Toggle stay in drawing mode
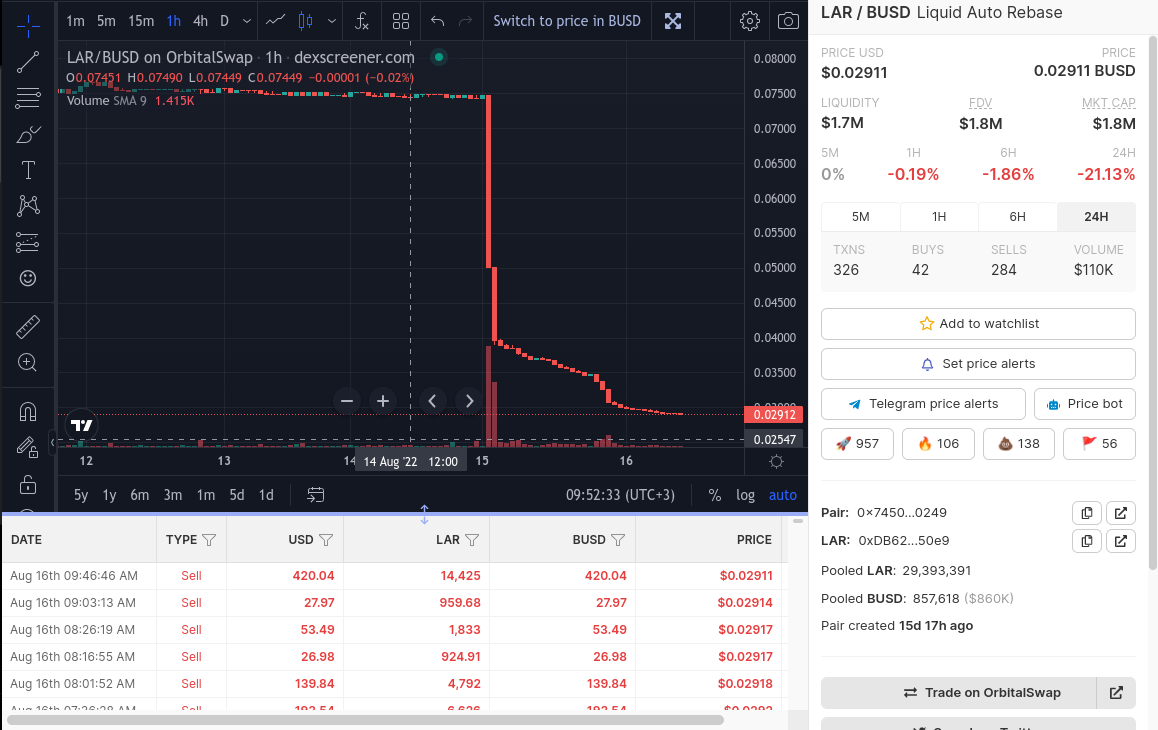The image size is (1158, 730). coord(28,448)
